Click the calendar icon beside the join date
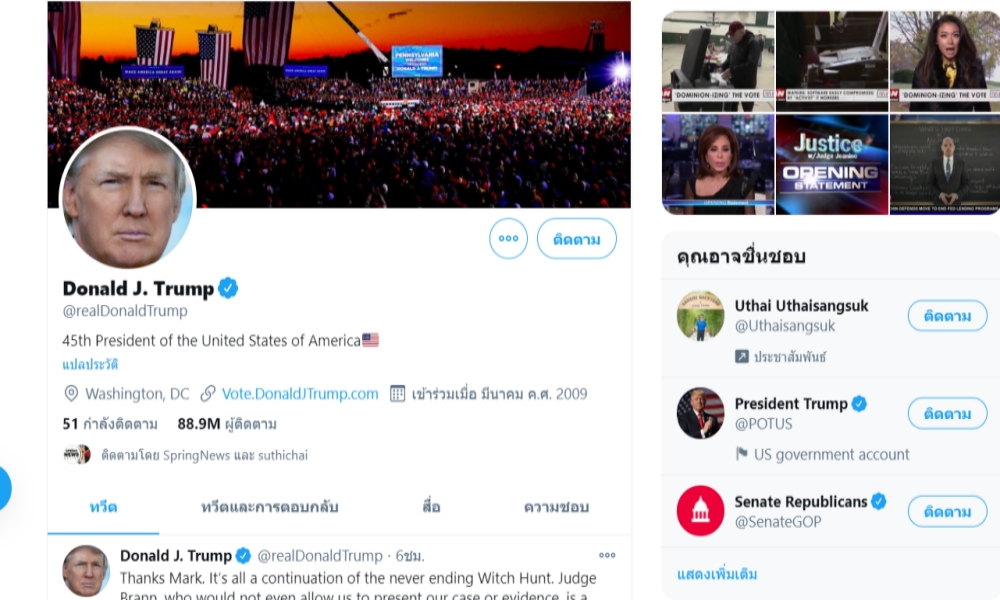 (x=397, y=393)
